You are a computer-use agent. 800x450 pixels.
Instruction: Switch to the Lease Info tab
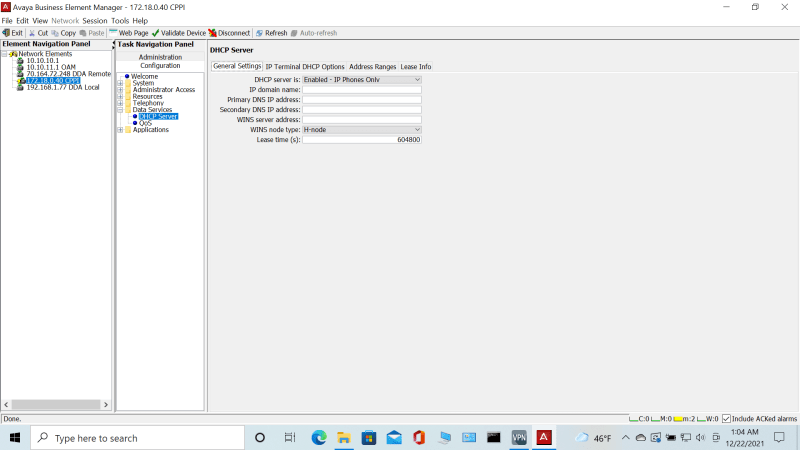[x=416, y=67]
